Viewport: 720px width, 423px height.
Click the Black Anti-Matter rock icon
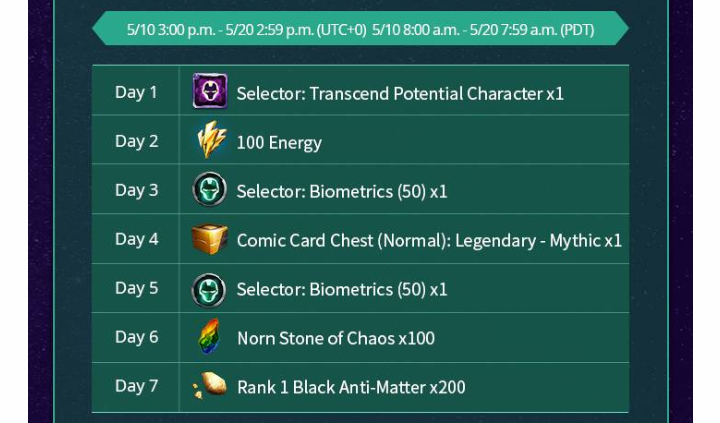pos(210,385)
